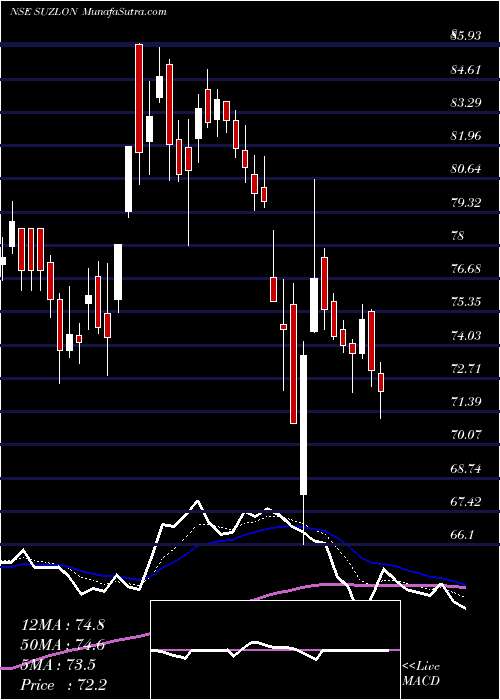Image resolution: width=500 pixels, height=700 pixels.
Task: Click the NSE SUZLON MunafaSutra.com title text
Action: pyautogui.click(x=88, y=12)
